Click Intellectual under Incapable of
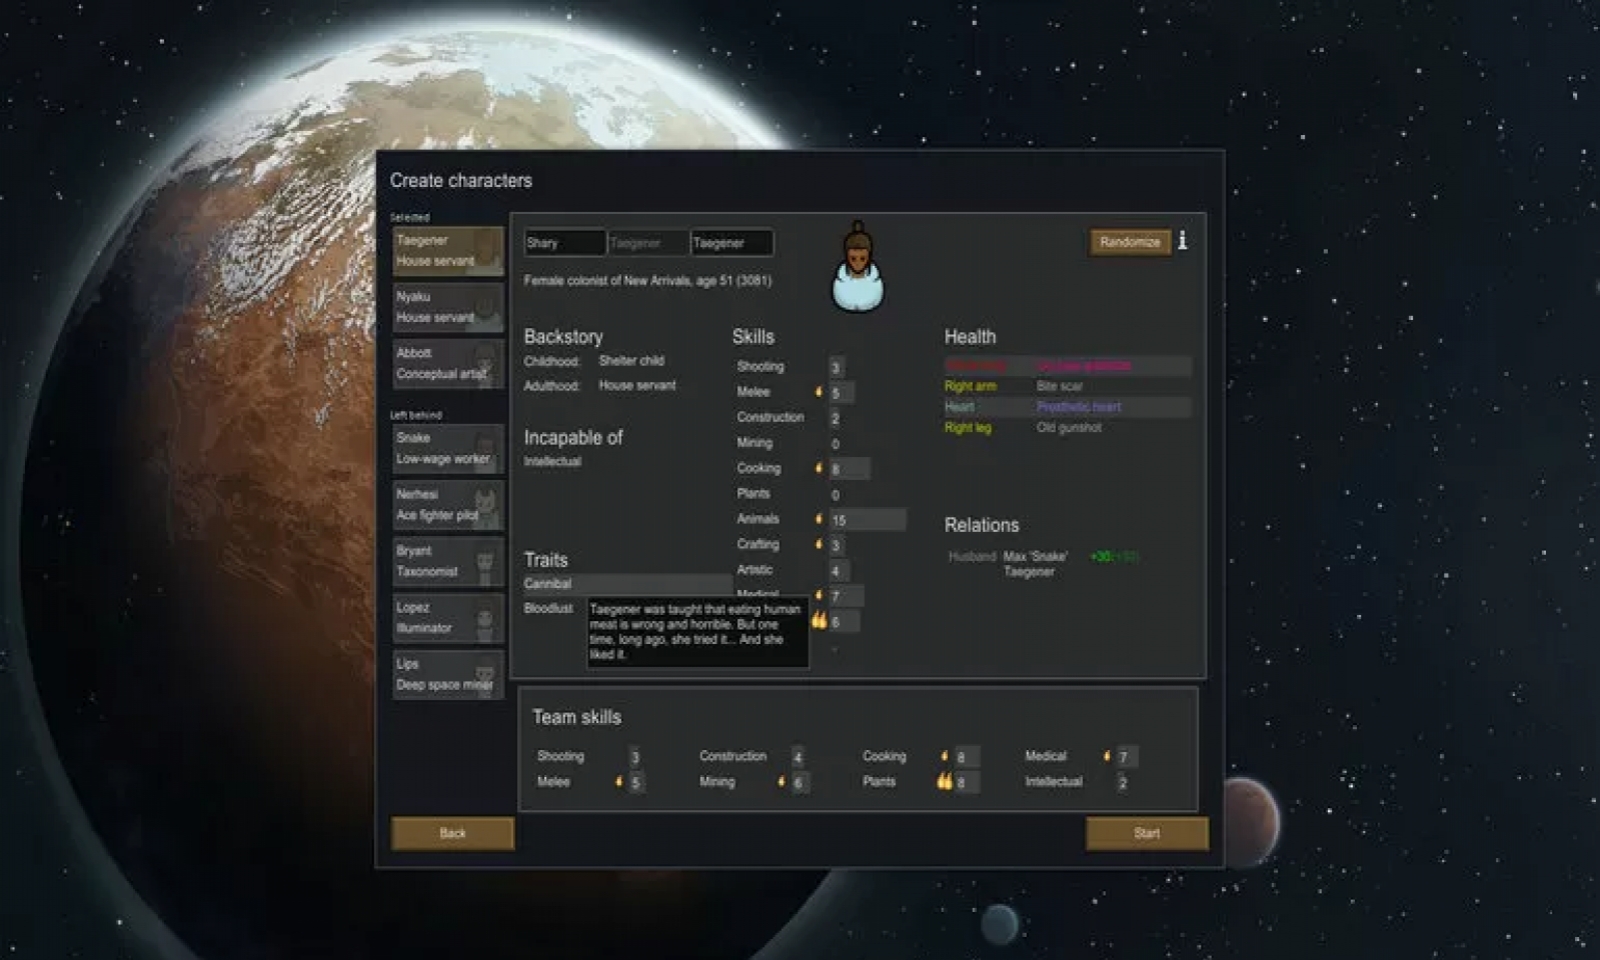This screenshot has width=1600, height=960. coord(552,461)
